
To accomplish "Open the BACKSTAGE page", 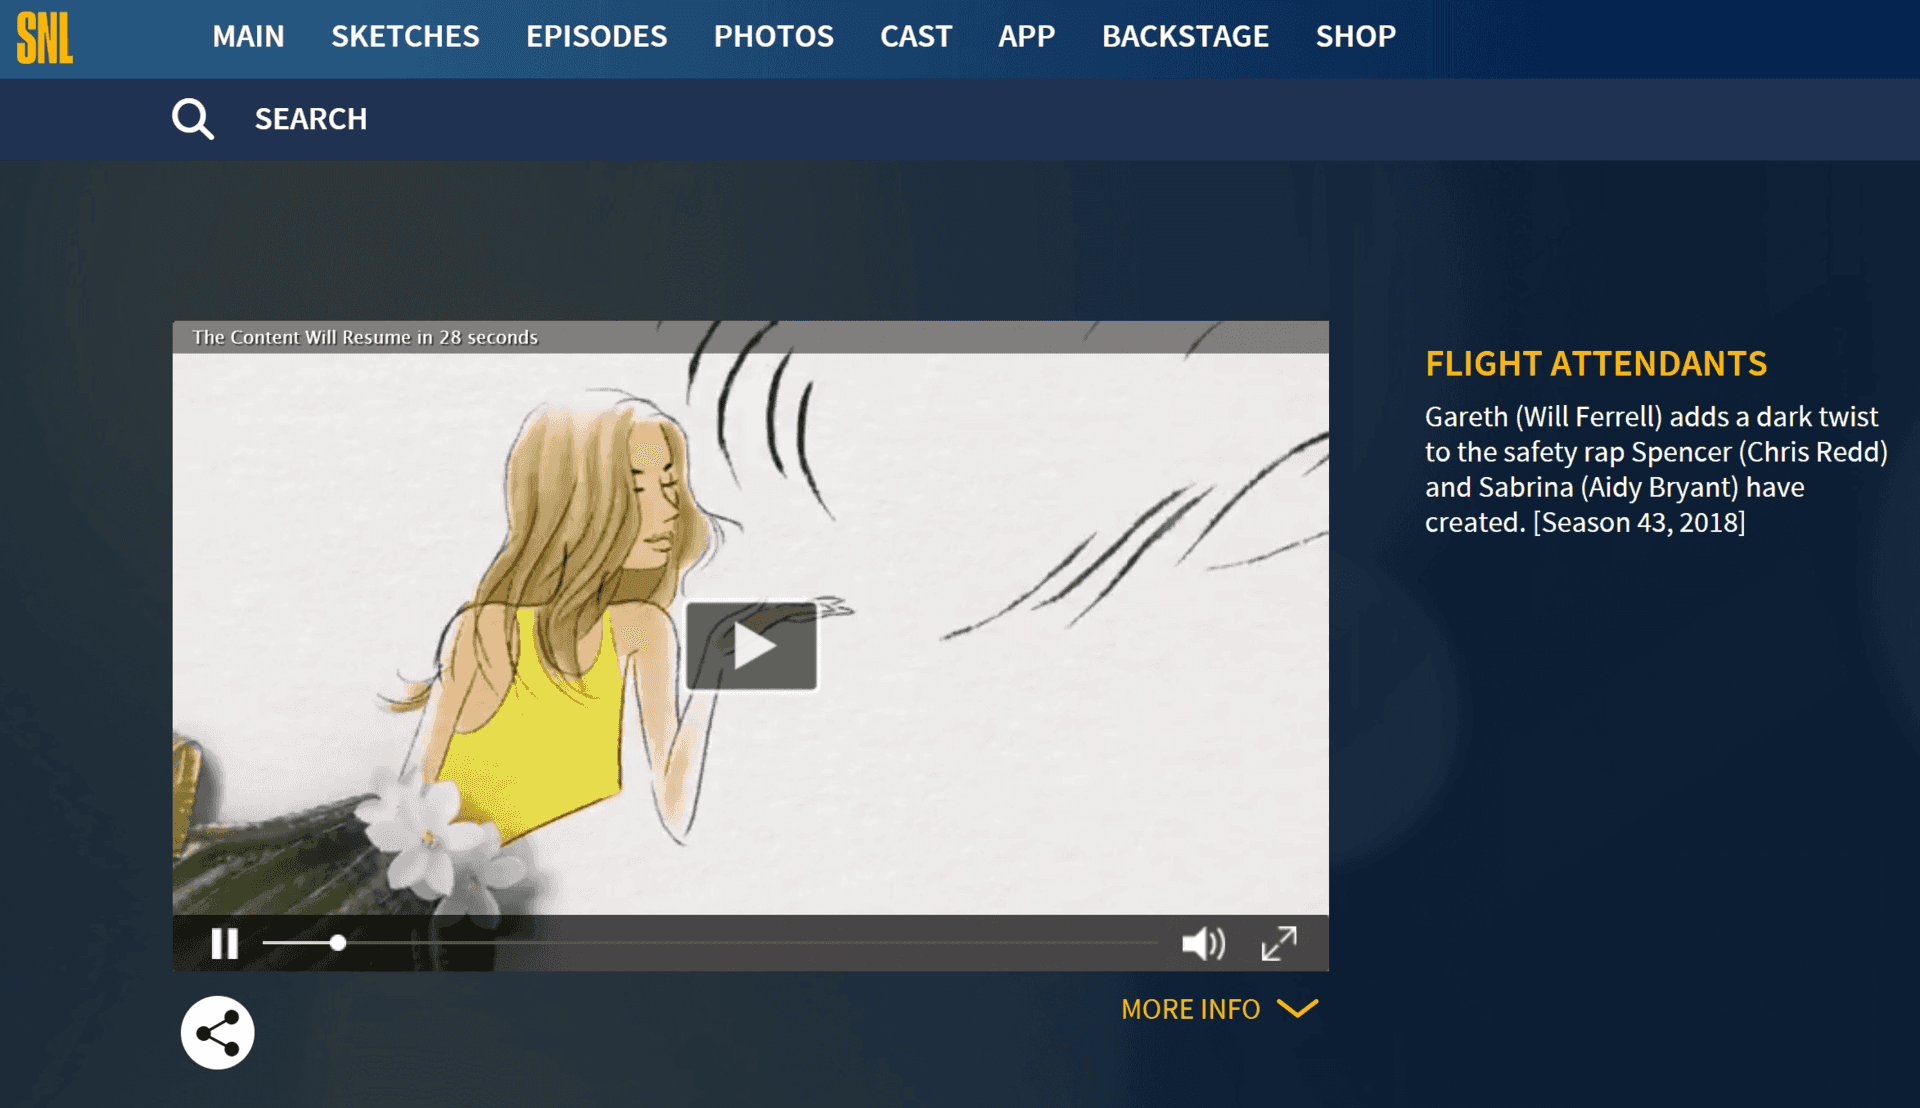I will pos(1185,36).
